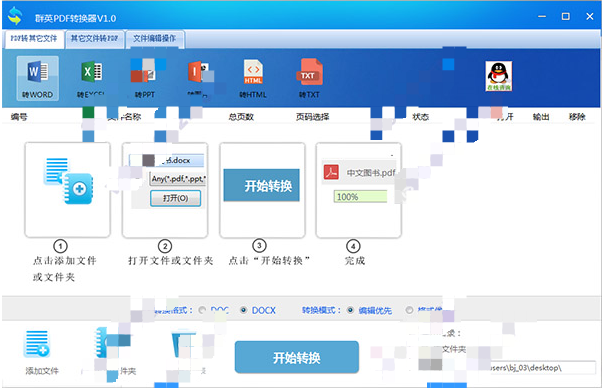Select the second conversion mode radio button

click(409, 310)
